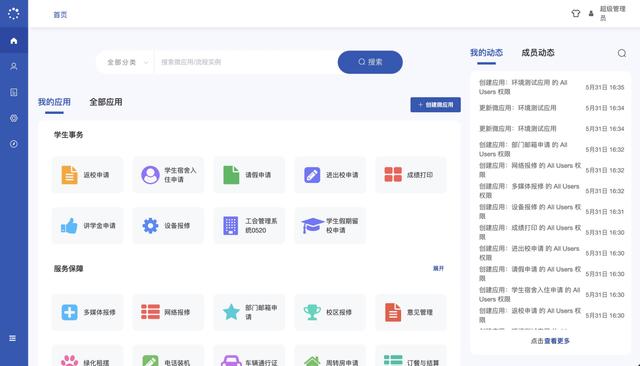Open the user profile sidebar icon
The width and height of the screenshot is (640, 366).
point(14,66)
